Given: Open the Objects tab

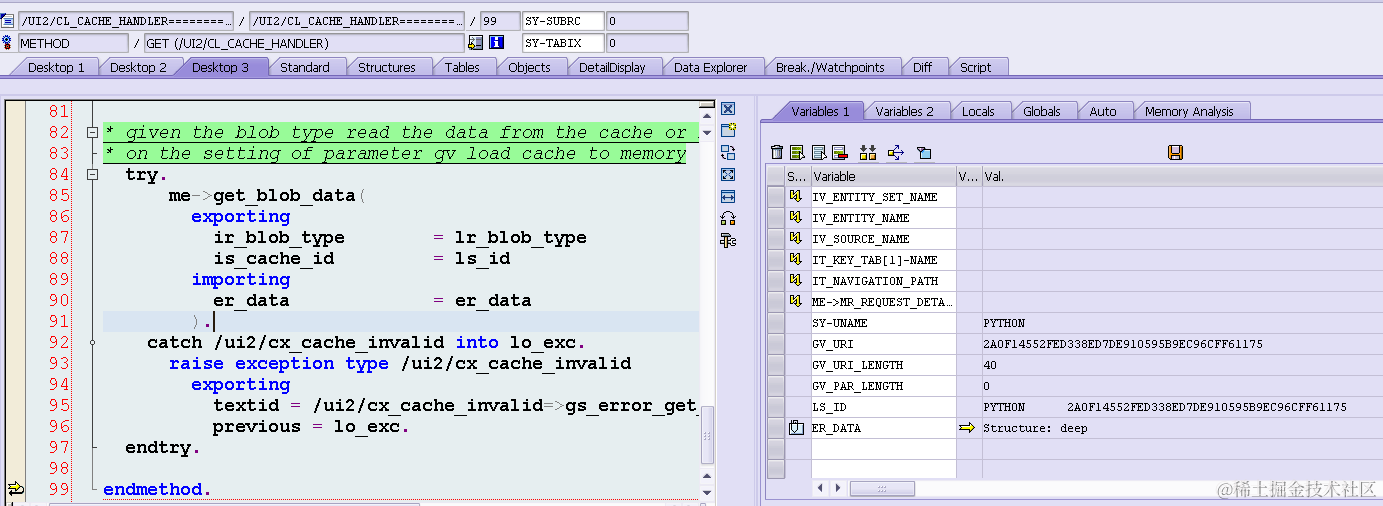Looking at the screenshot, I should point(529,67).
